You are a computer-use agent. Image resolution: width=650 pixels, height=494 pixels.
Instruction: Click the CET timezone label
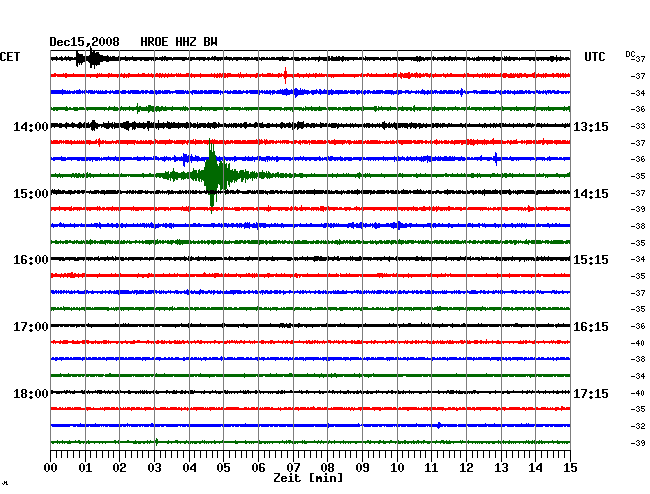click(10, 57)
